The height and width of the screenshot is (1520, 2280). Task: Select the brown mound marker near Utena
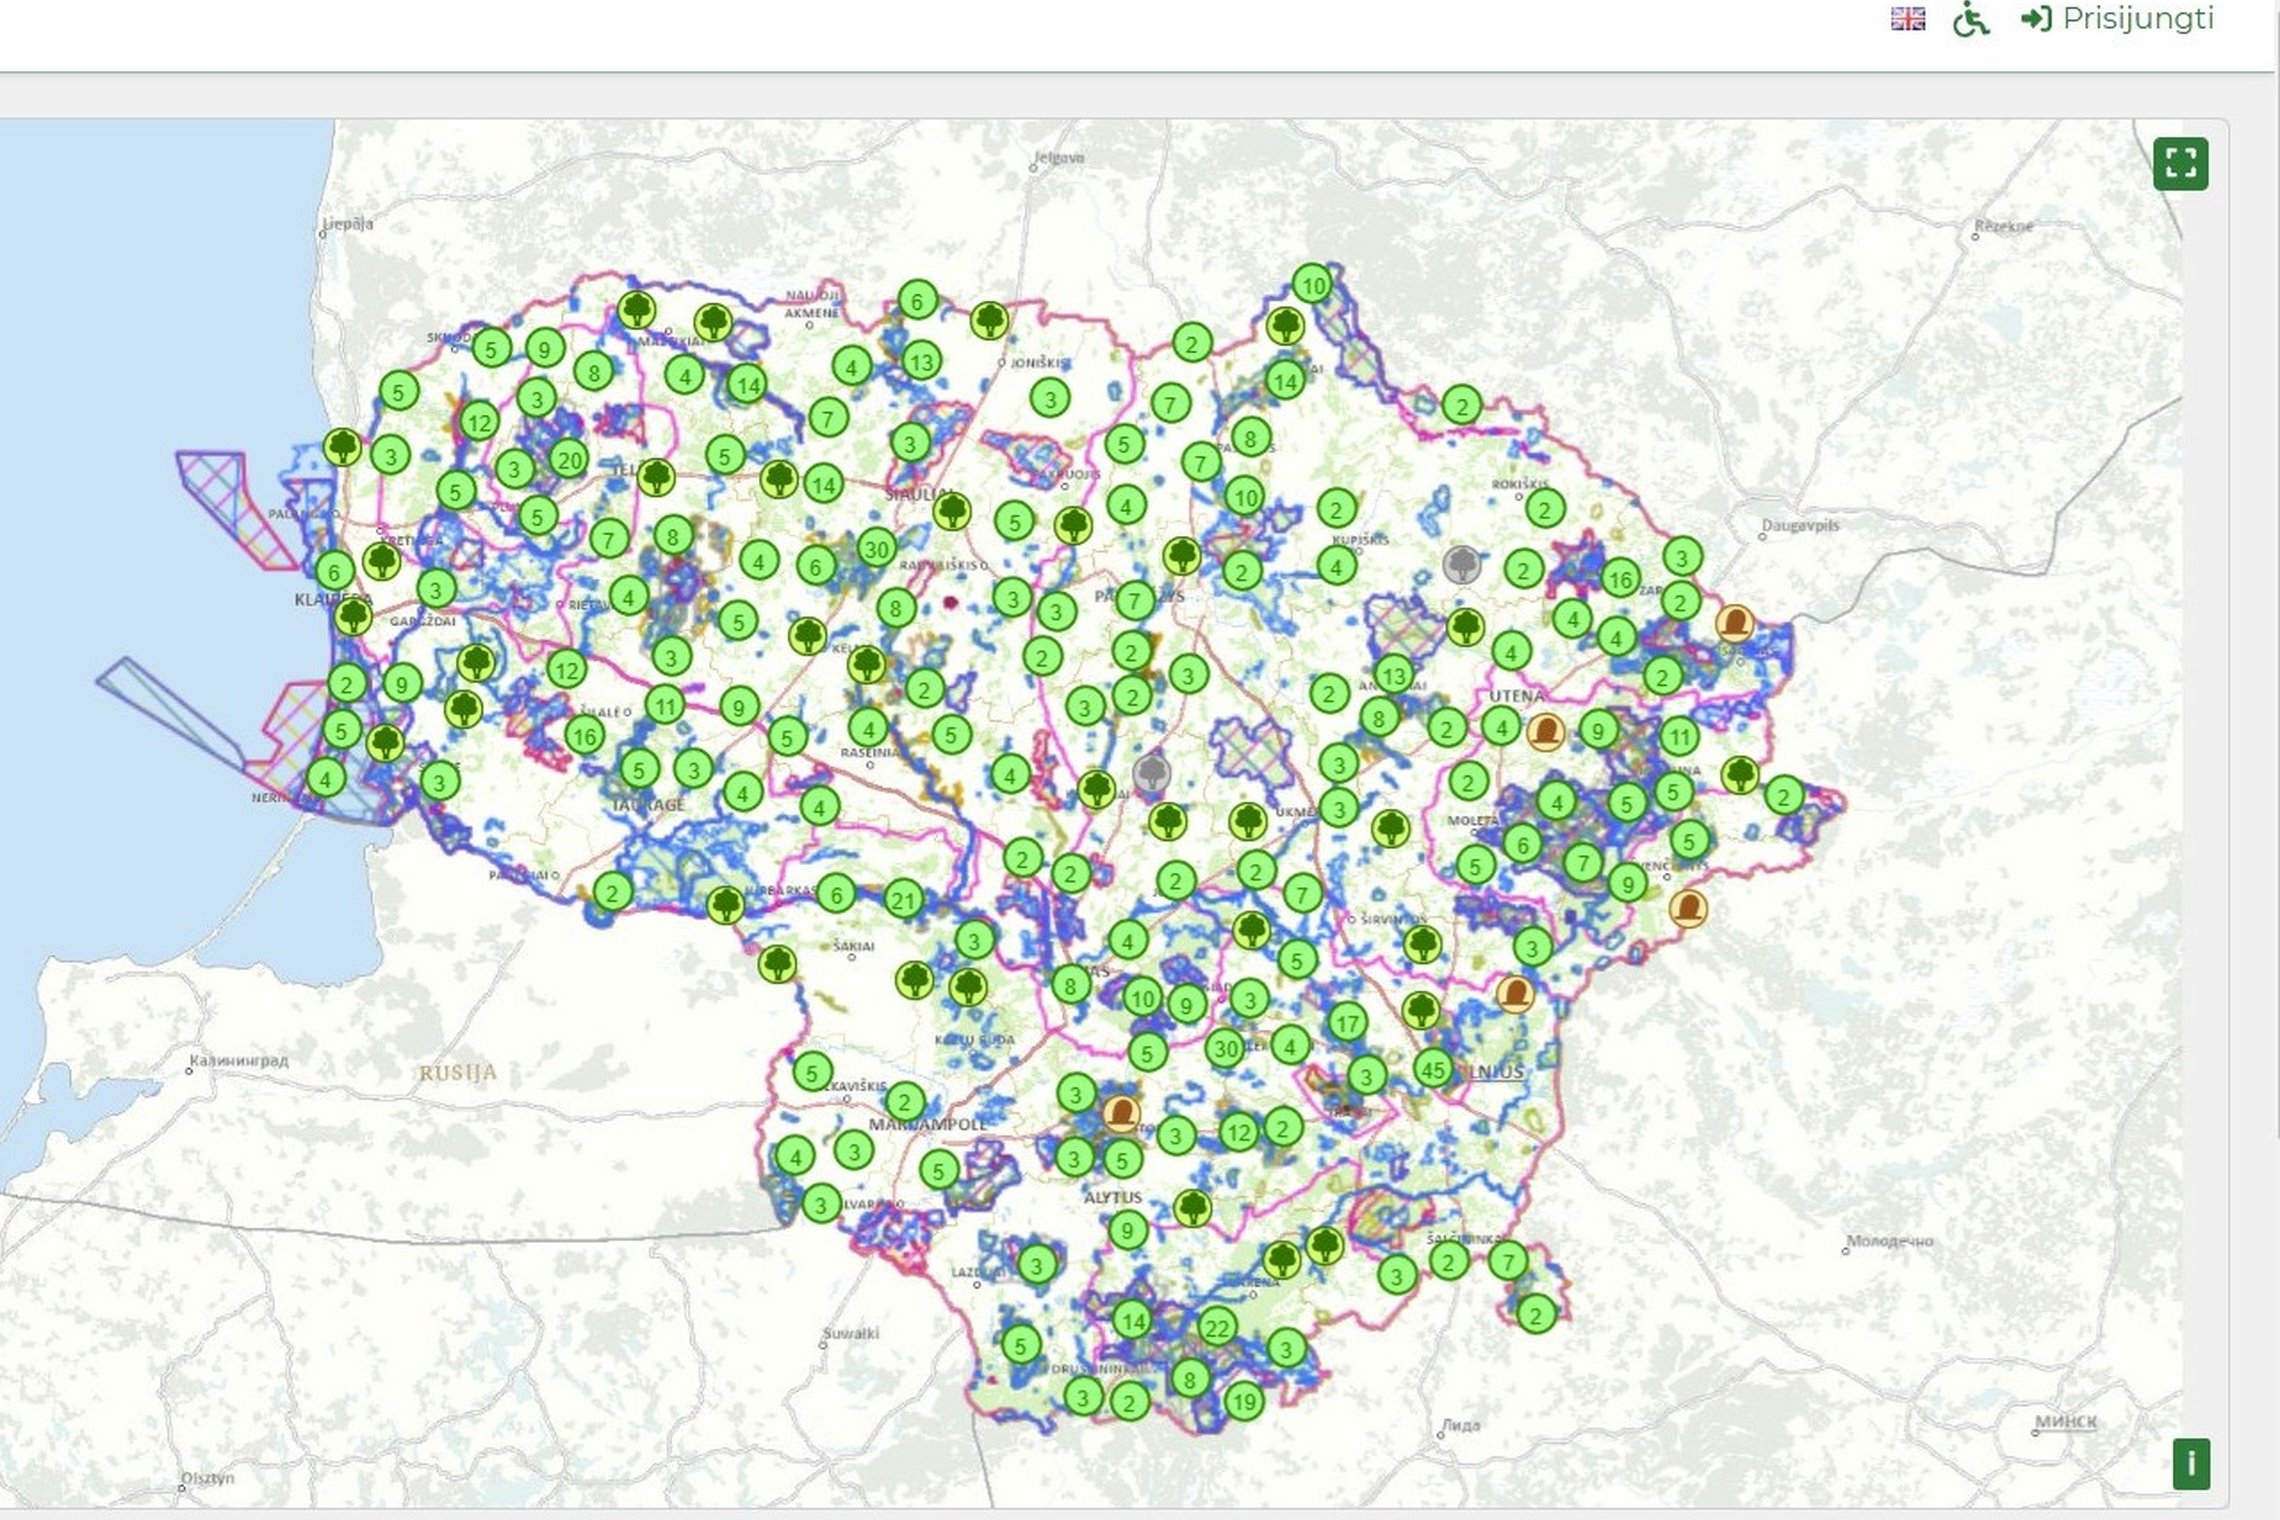point(1546,732)
